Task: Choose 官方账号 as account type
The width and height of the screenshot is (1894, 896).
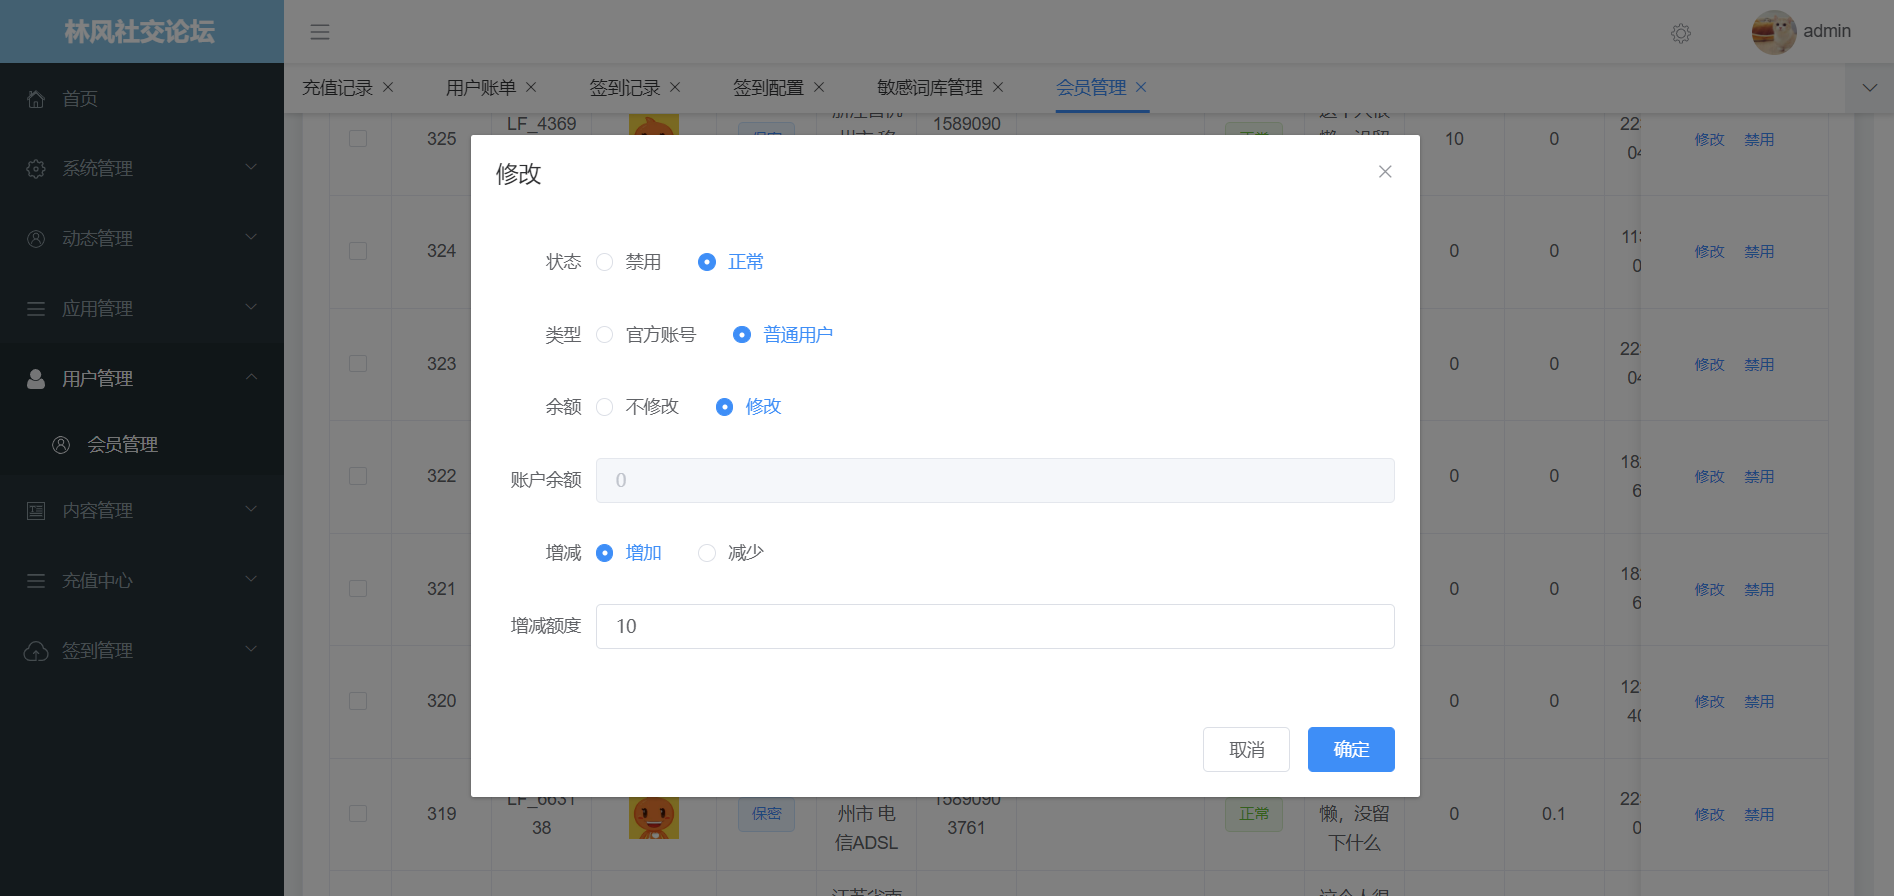Action: click(x=605, y=335)
